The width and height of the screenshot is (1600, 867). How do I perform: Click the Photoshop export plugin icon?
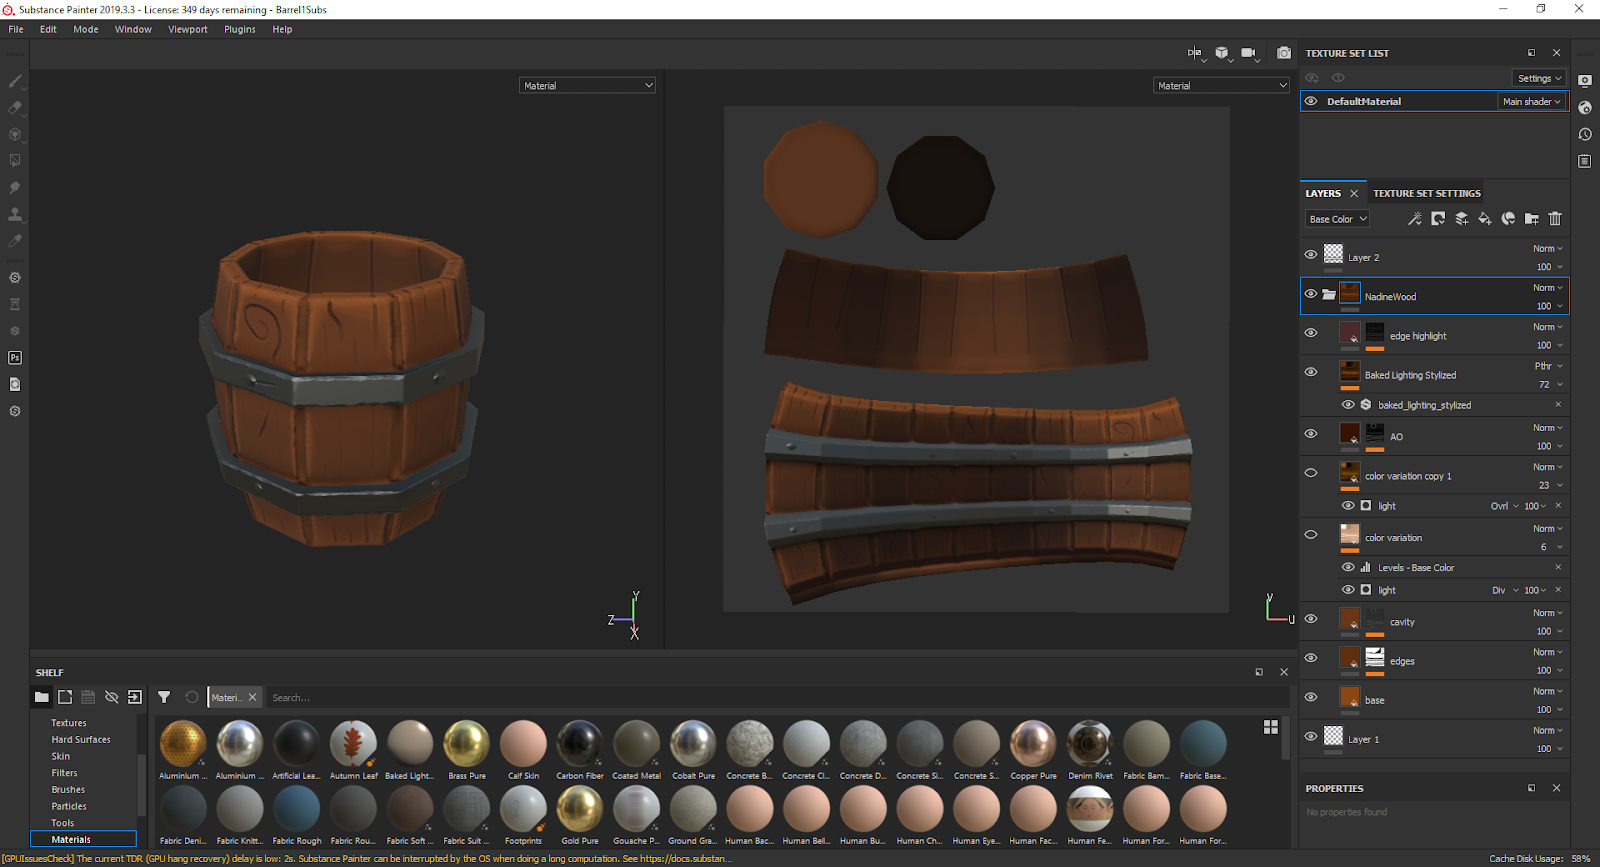point(15,357)
